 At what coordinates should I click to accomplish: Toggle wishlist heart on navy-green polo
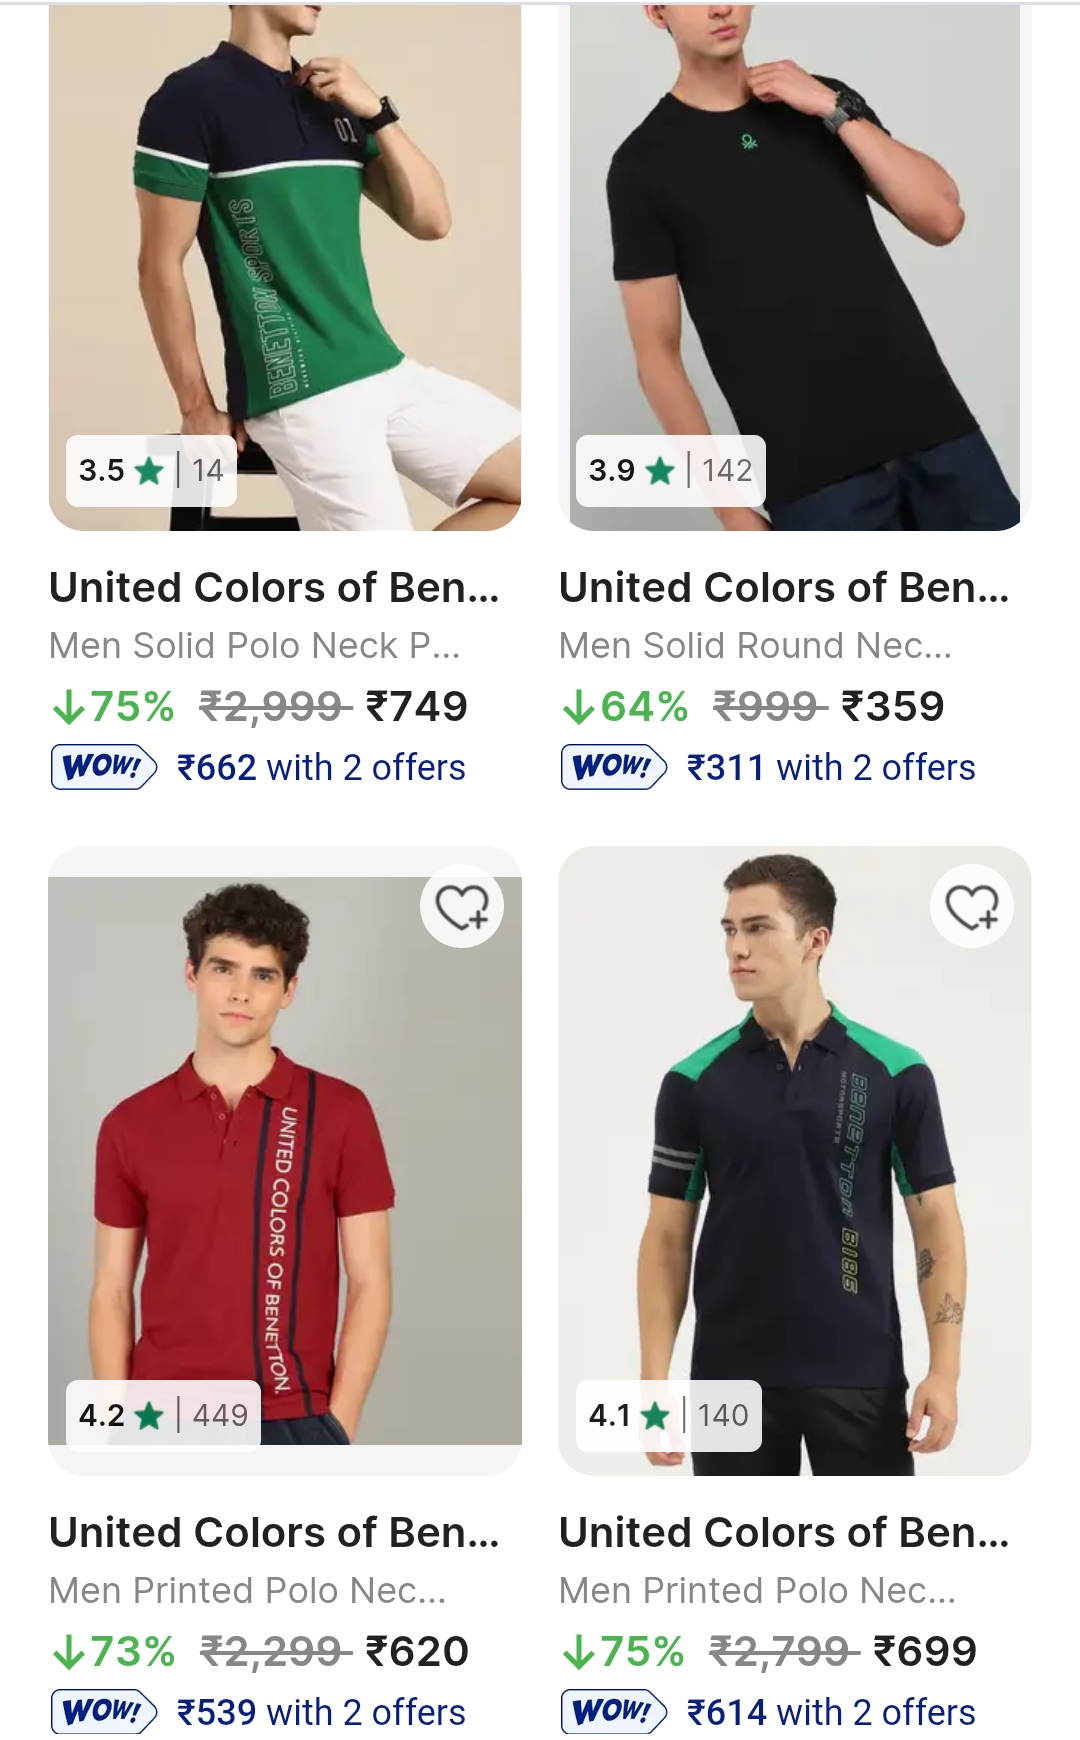972,907
